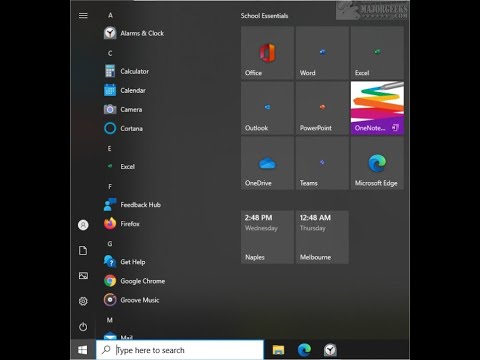The width and height of the screenshot is (480, 360).
Task: Open the Microsoft Edge tile
Action: tap(377, 163)
